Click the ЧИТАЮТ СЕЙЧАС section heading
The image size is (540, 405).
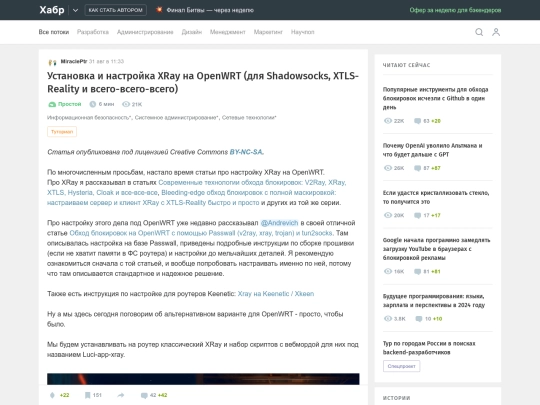[x=406, y=65]
